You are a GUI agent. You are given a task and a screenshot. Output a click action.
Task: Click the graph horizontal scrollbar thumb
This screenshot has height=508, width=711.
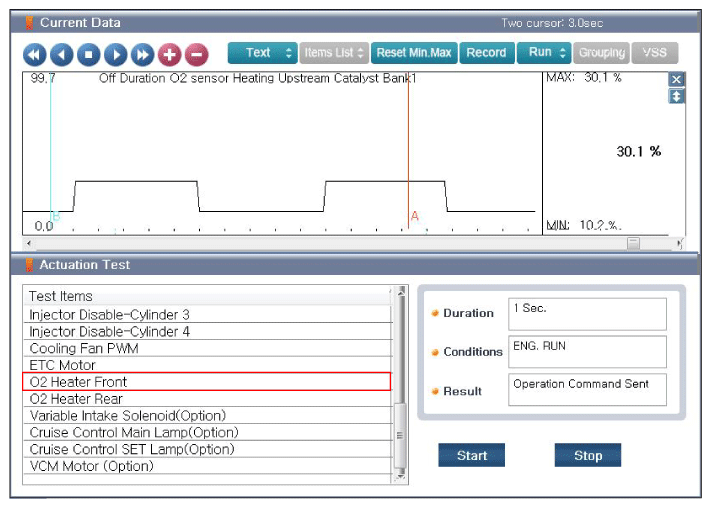(x=633, y=242)
